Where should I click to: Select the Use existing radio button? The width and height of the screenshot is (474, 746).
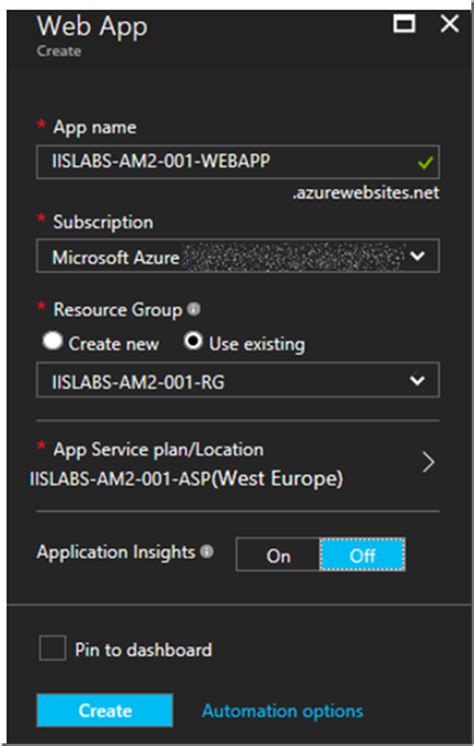coord(193,342)
